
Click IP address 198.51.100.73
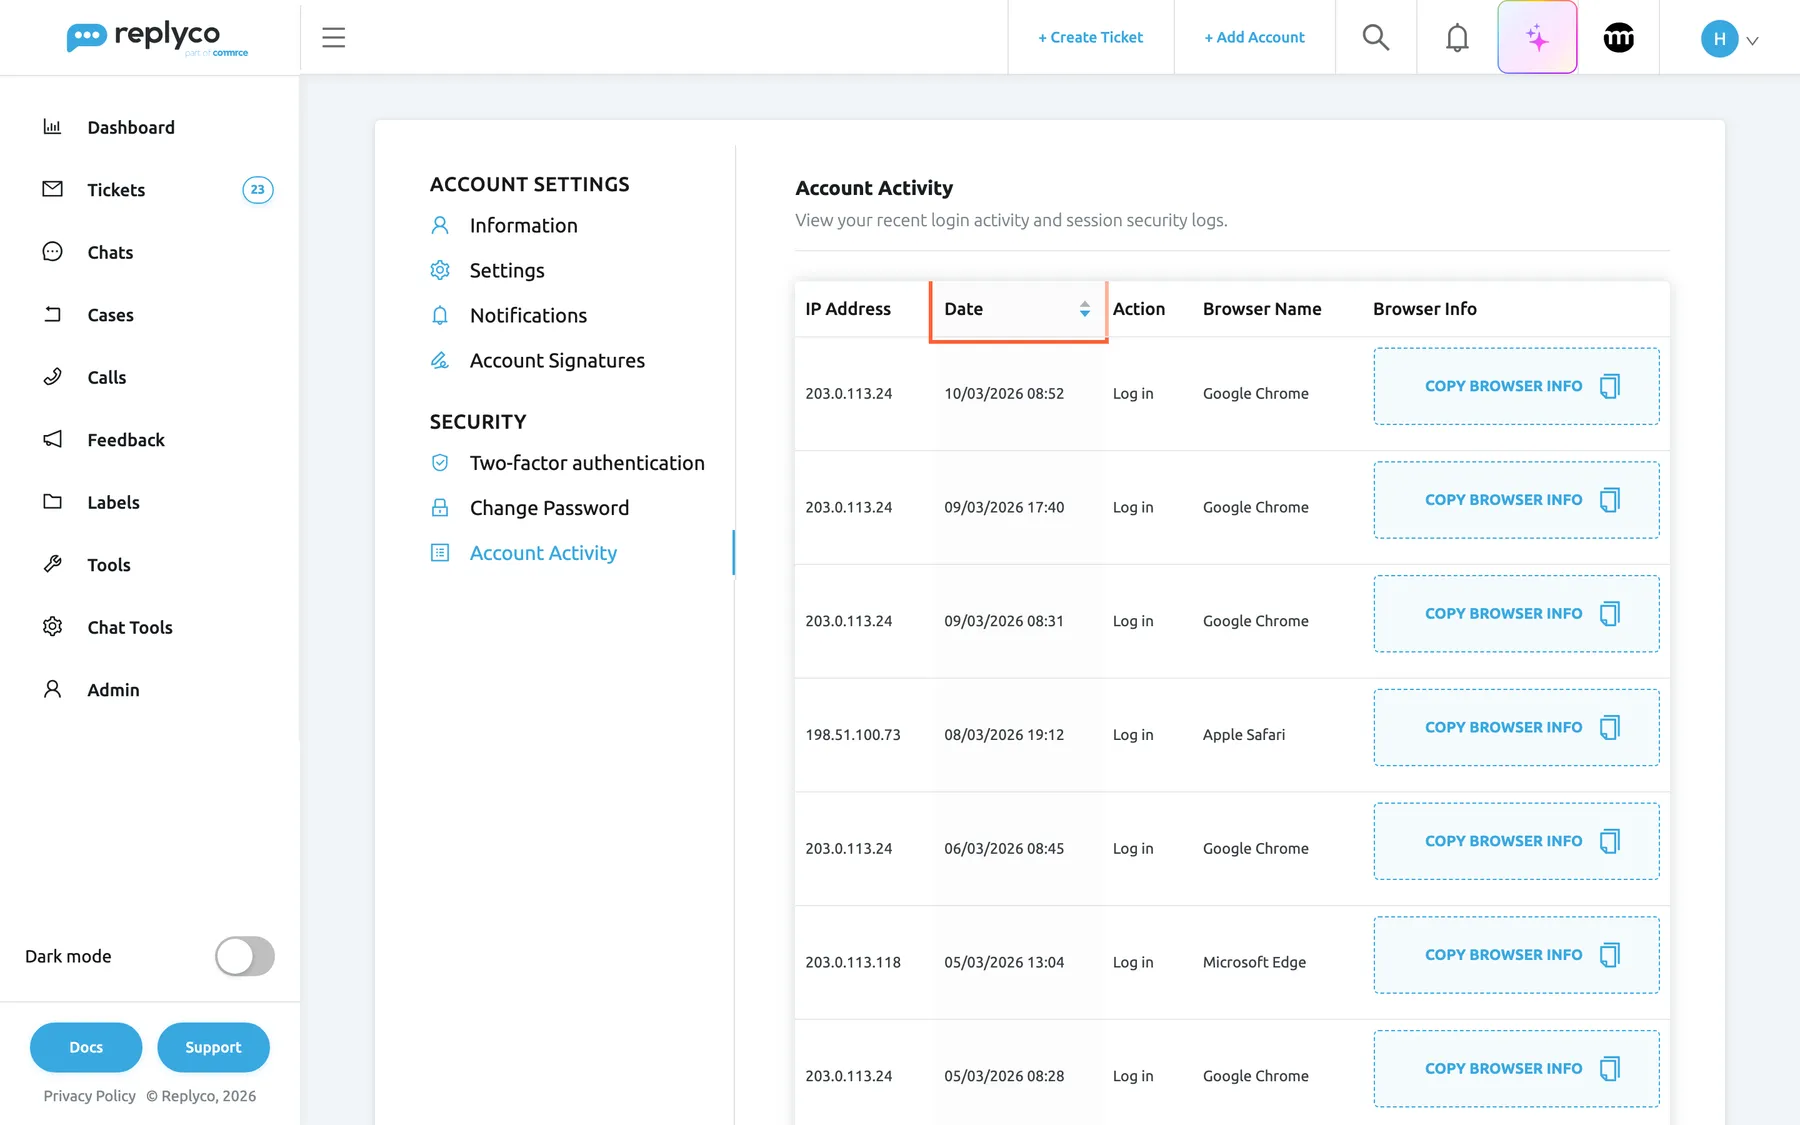tap(853, 735)
